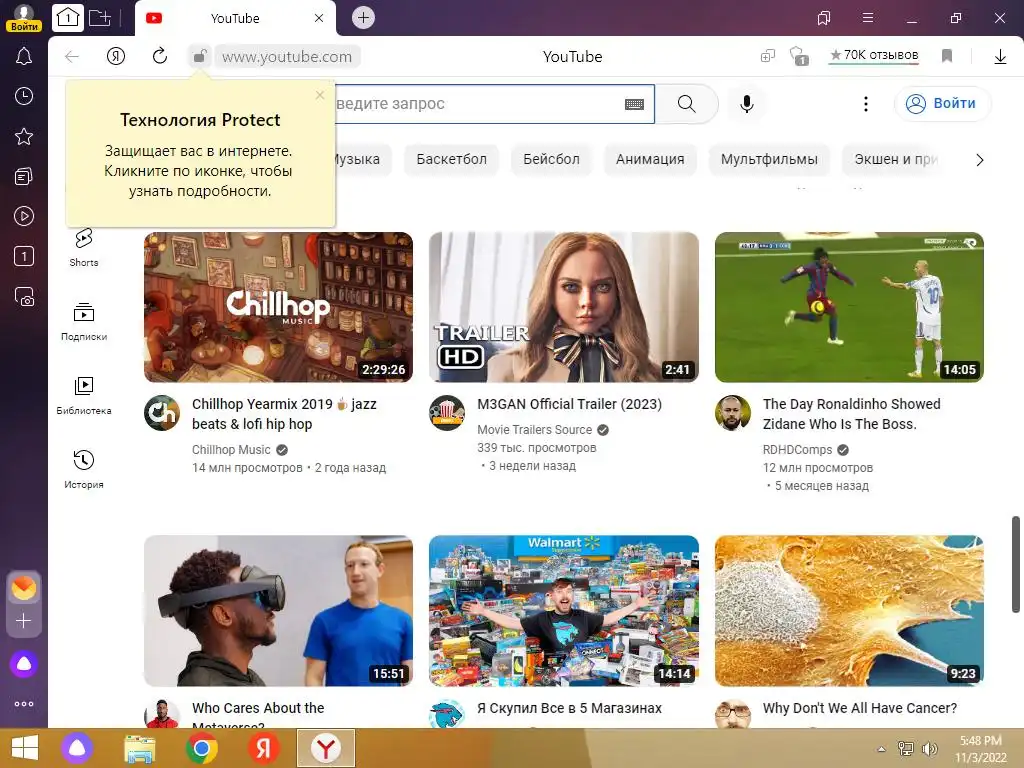1024x768 pixels.
Task: Open the tab overview icon with number 1
Action: (68, 18)
